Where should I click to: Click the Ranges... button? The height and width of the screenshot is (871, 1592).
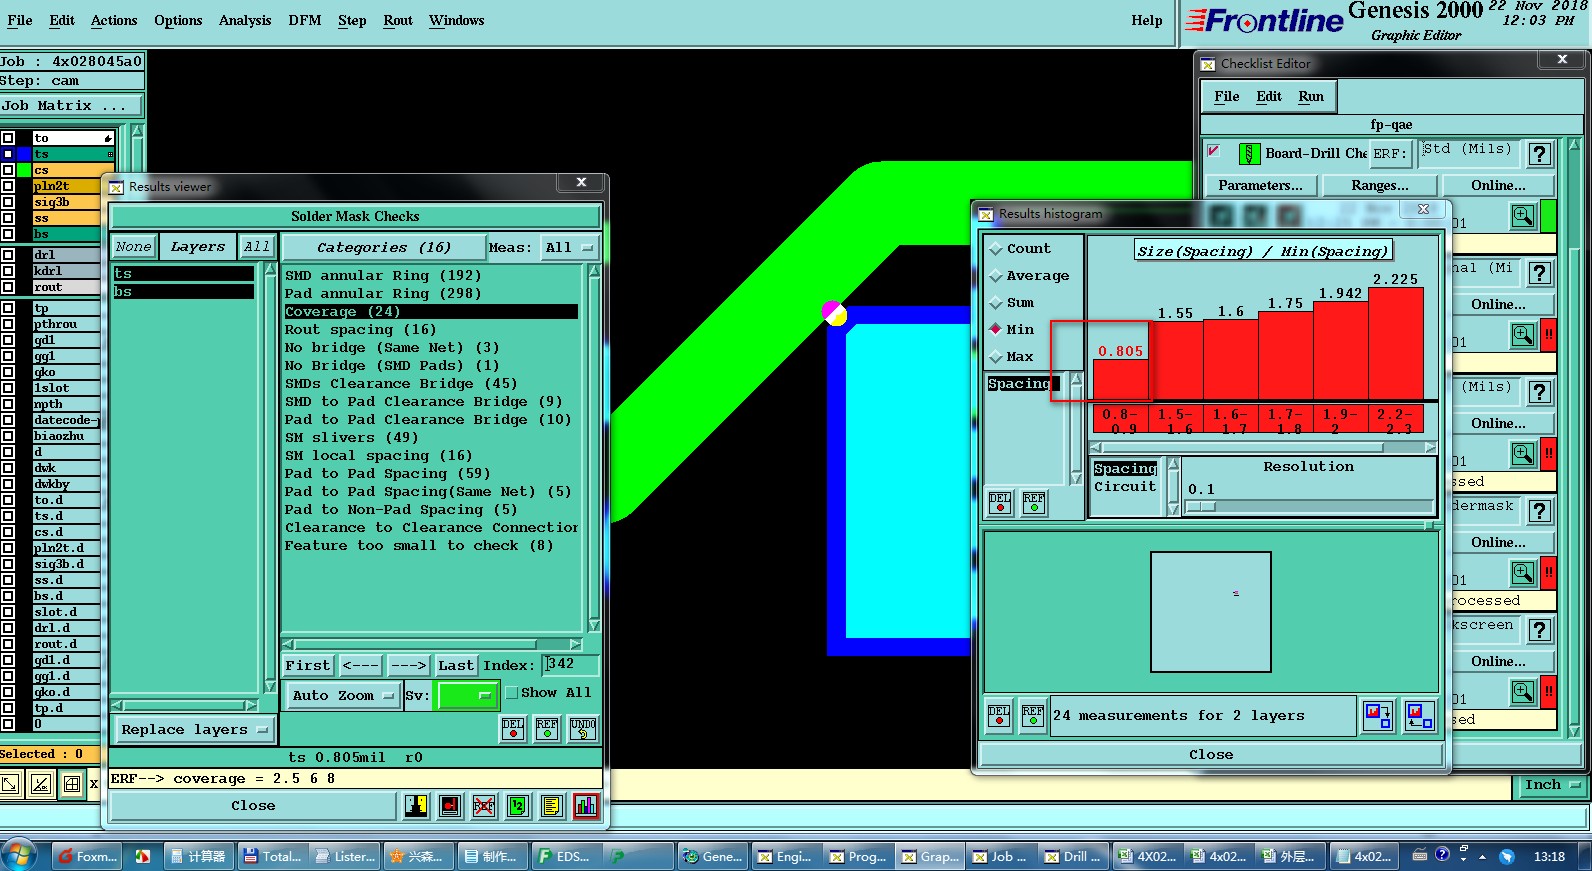[1380, 185]
